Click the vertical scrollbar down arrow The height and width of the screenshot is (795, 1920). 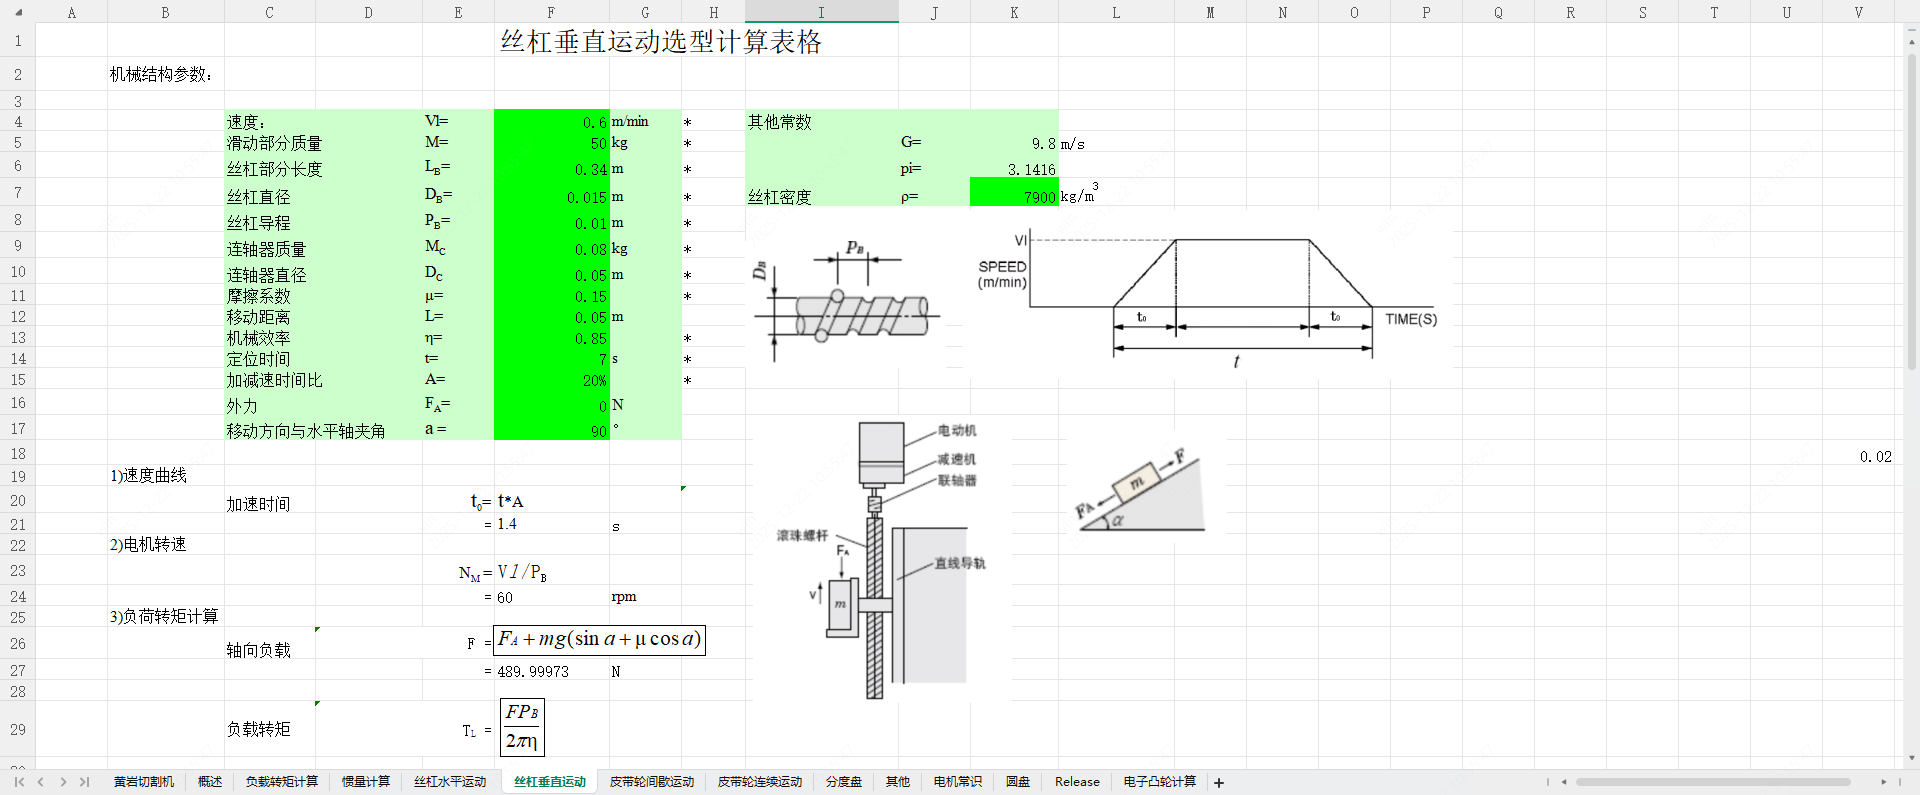click(x=1912, y=758)
